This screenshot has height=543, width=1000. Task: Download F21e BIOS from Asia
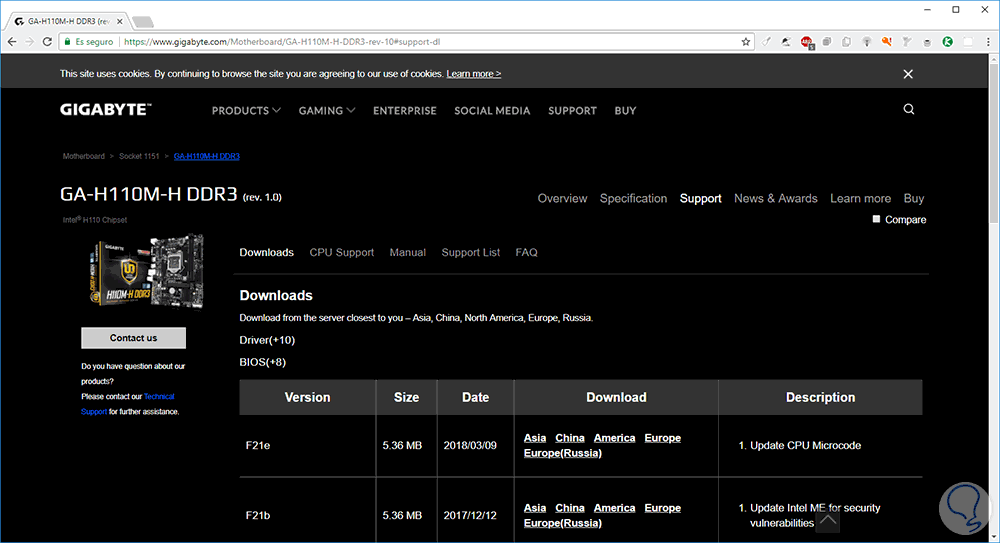click(x=534, y=438)
